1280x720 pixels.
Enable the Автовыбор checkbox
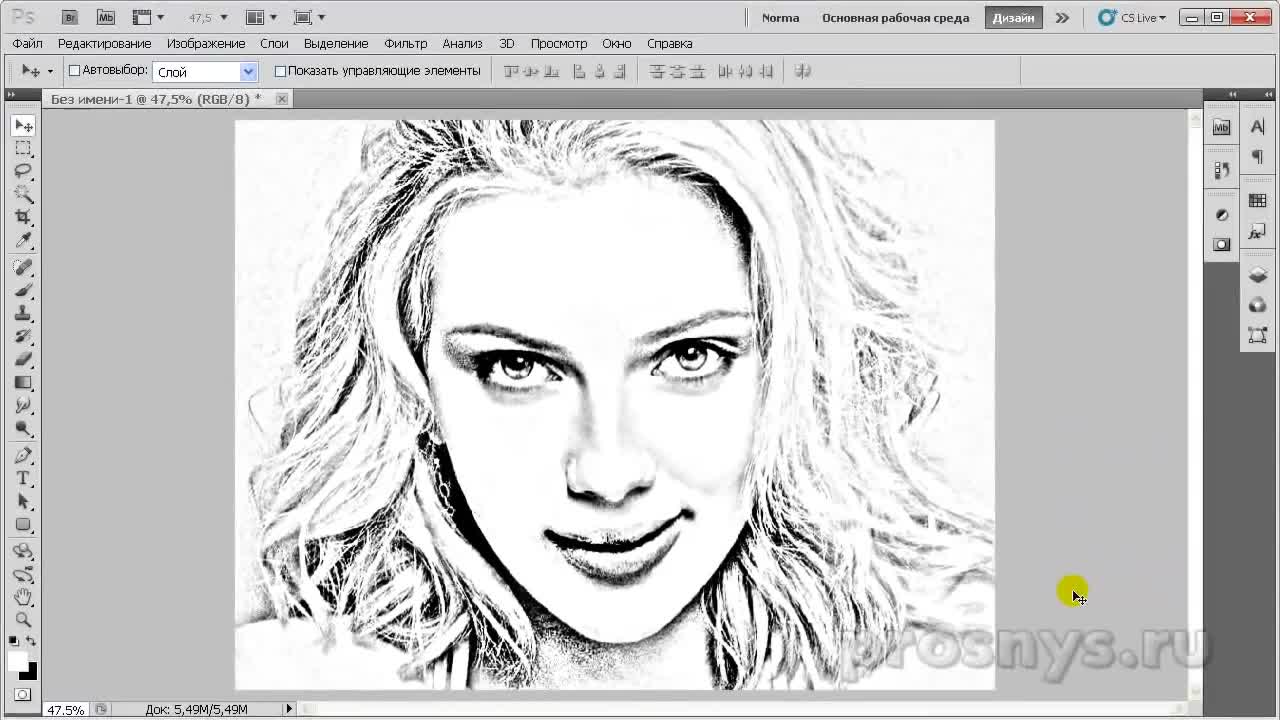[74, 71]
